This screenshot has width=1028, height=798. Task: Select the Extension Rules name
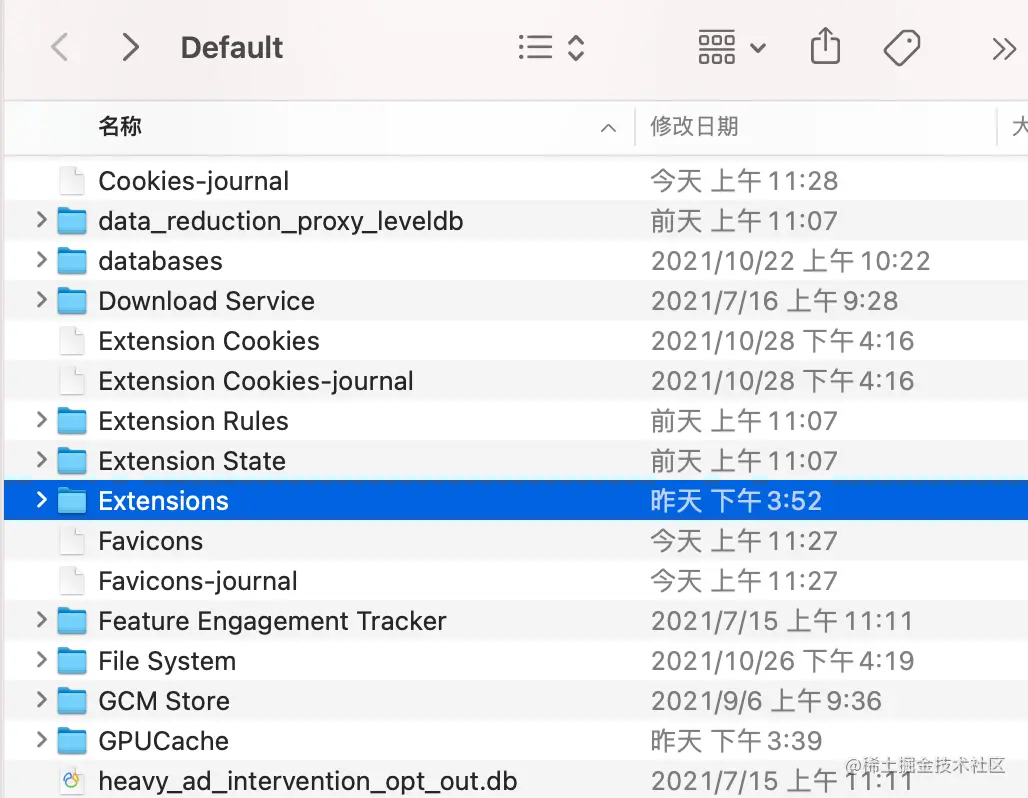point(193,421)
